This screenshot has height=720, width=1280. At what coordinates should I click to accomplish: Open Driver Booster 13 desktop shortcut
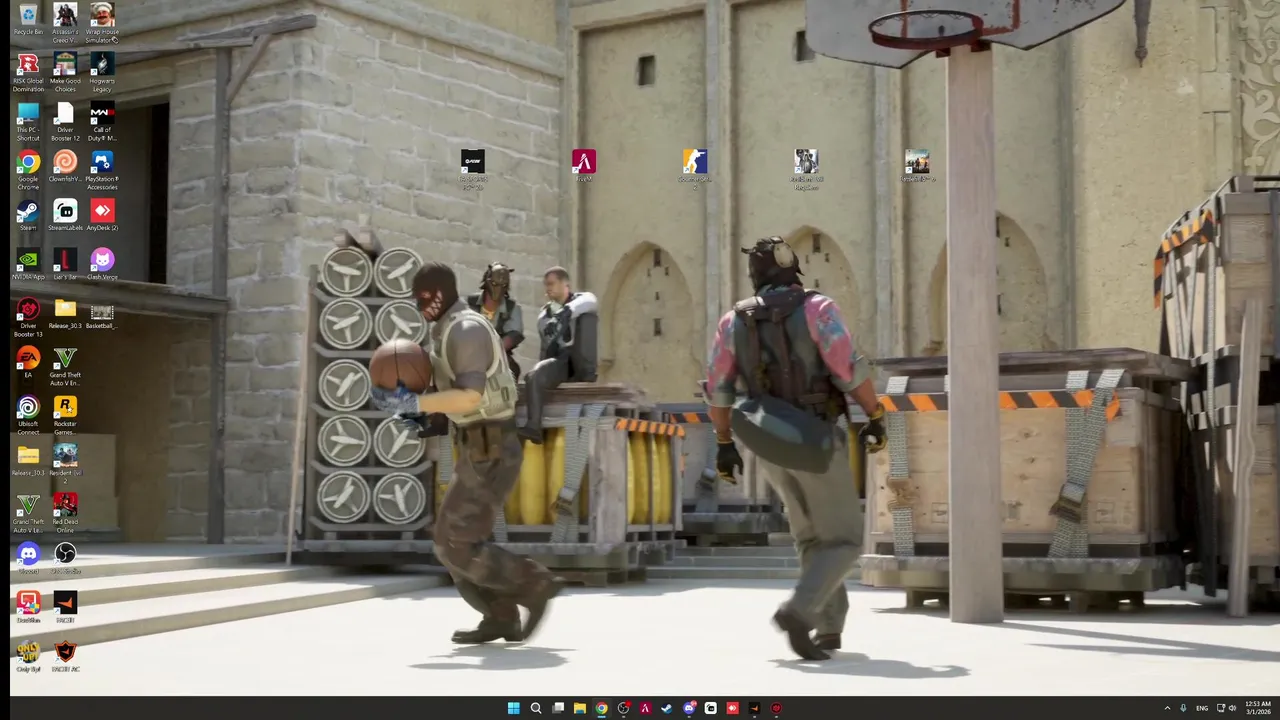(28, 318)
